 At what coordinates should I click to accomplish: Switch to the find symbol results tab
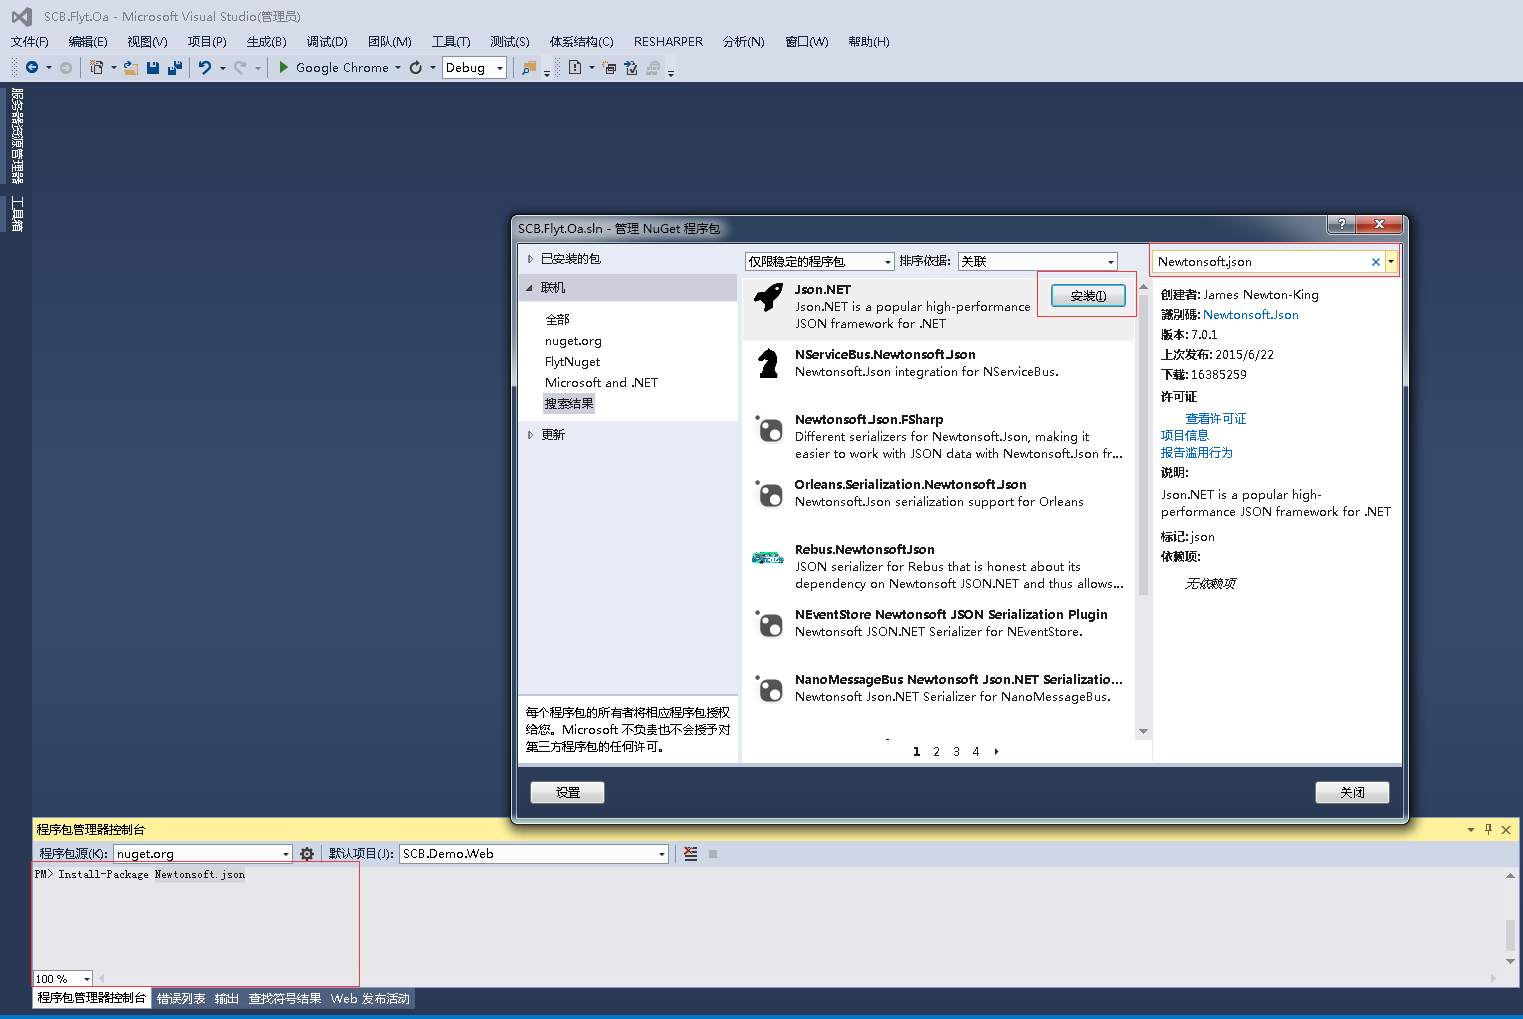(x=285, y=999)
